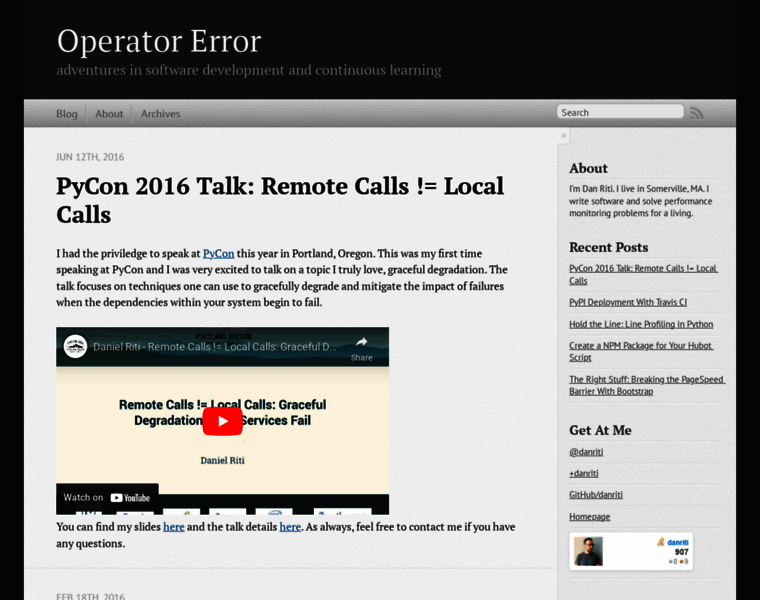
Task: Go to the Blog nav item
Action: pyautogui.click(x=67, y=114)
